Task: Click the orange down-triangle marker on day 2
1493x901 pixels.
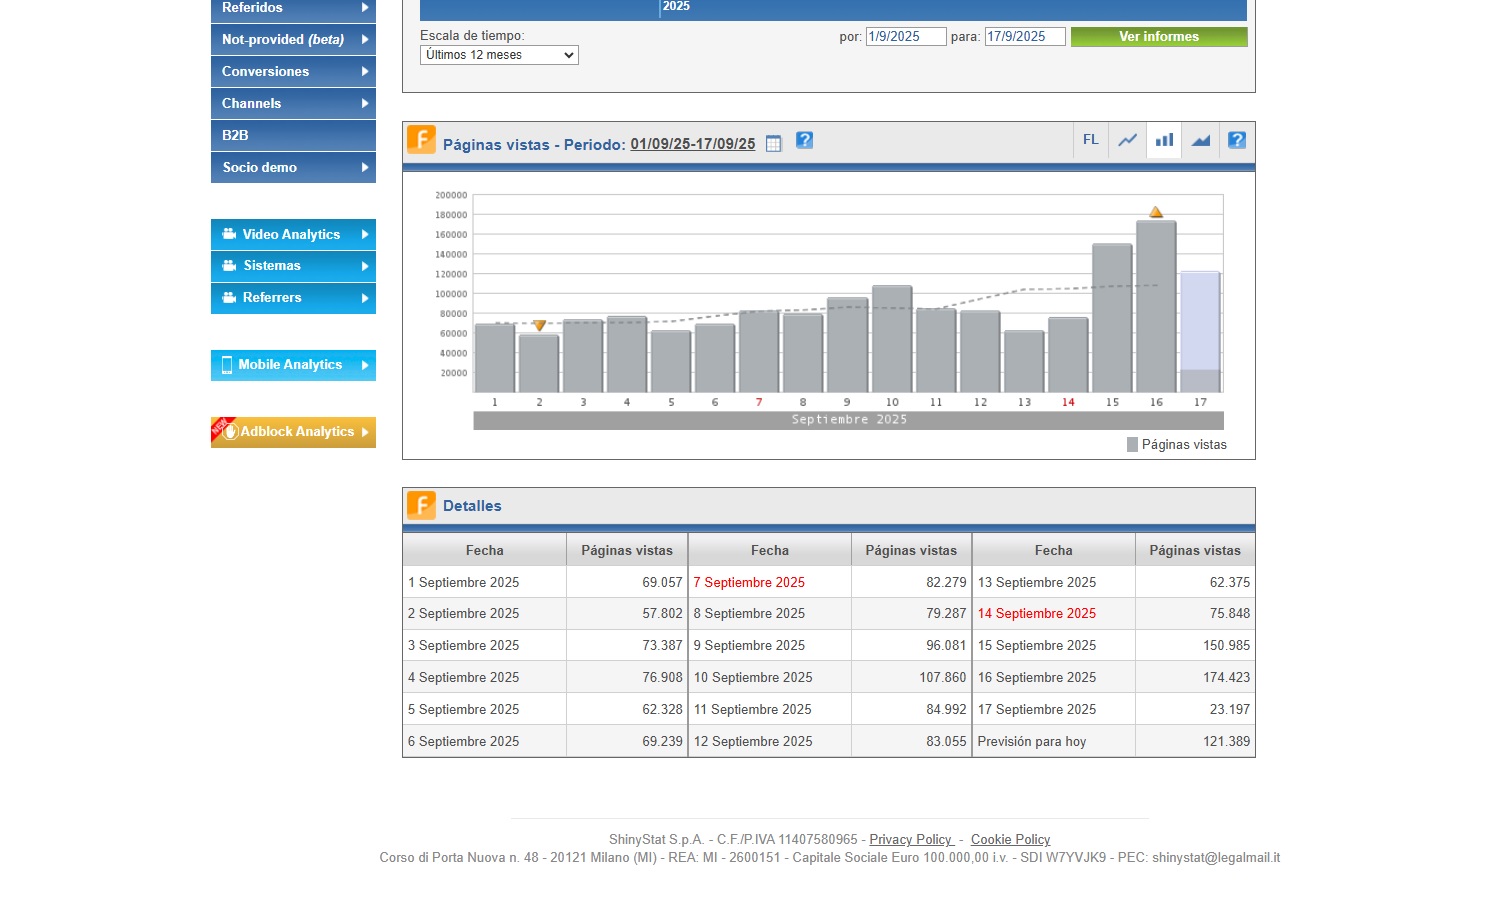Action: 539,326
